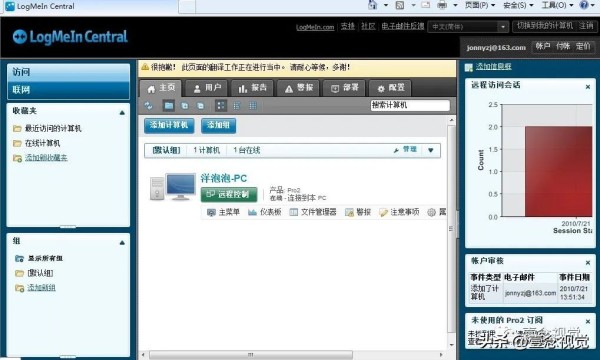Image resolution: width=600 pixels, height=360 pixels.
Task: Open the 付账 menu item
Action: click(x=563, y=47)
